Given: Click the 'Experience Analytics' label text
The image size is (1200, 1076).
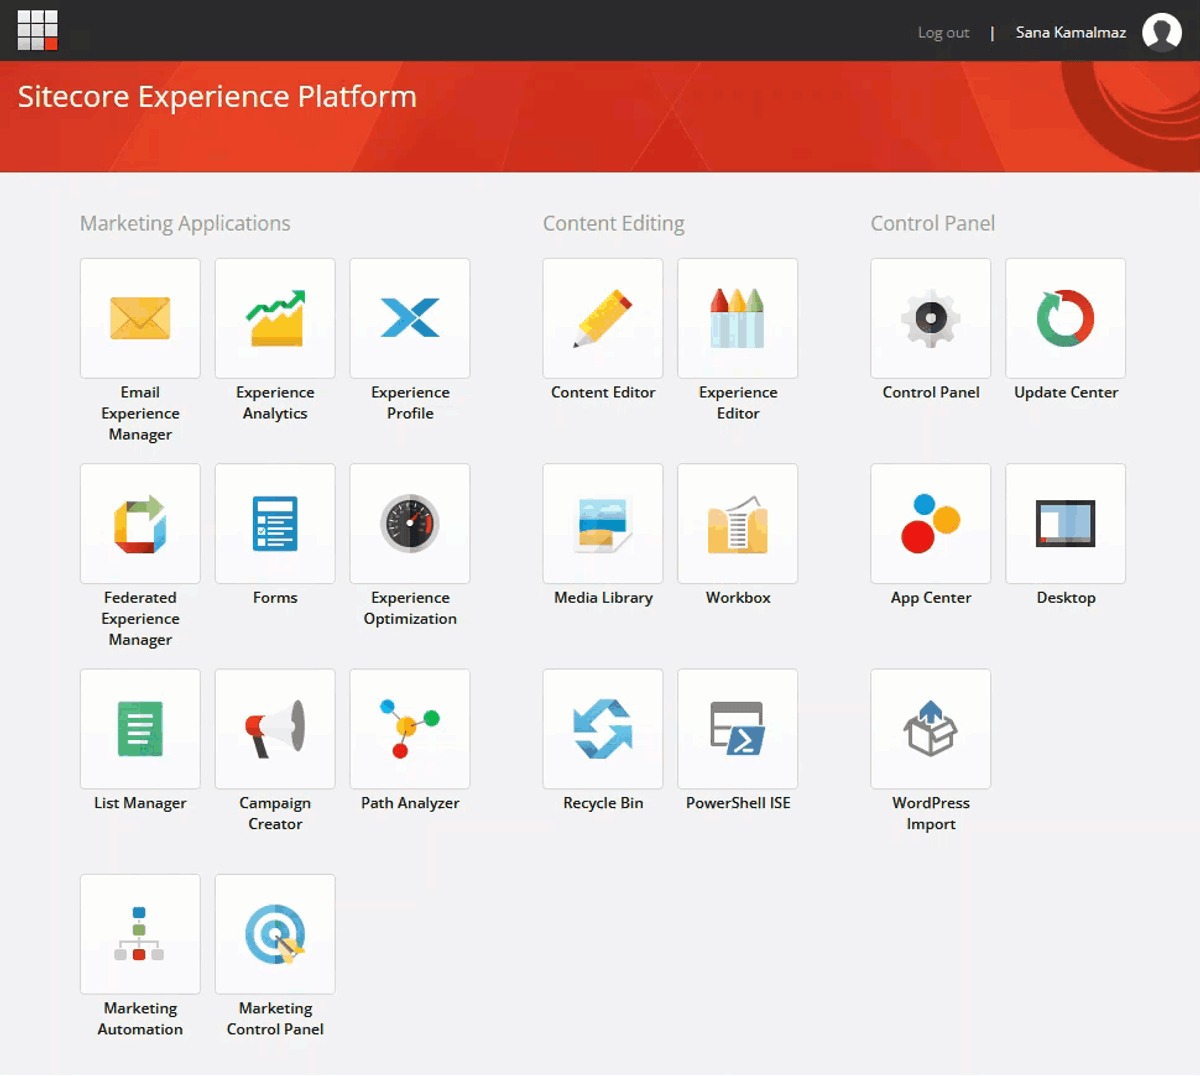Looking at the screenshot, I should point(275,403).
